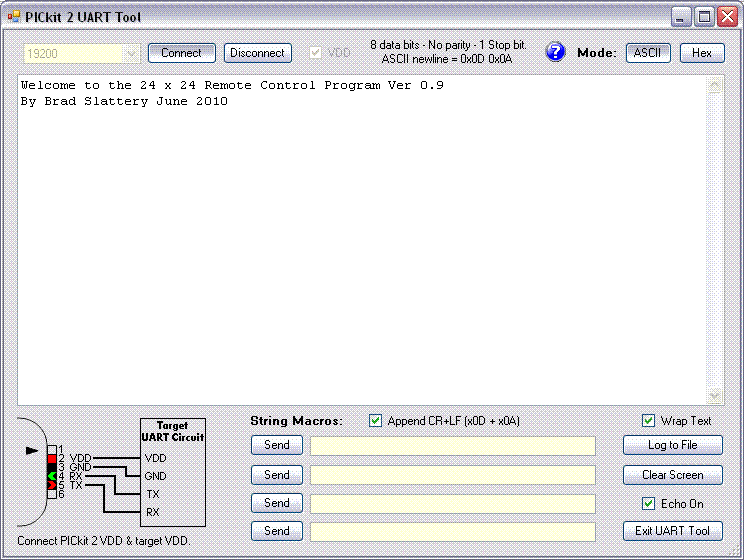Click the Disconnect button
The width and height of the screenshot is (744, 560).
point(258,53)
